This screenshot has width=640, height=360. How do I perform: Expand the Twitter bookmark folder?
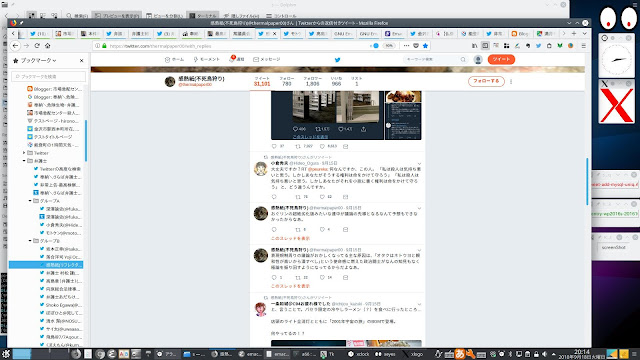(x=24, y=153)
